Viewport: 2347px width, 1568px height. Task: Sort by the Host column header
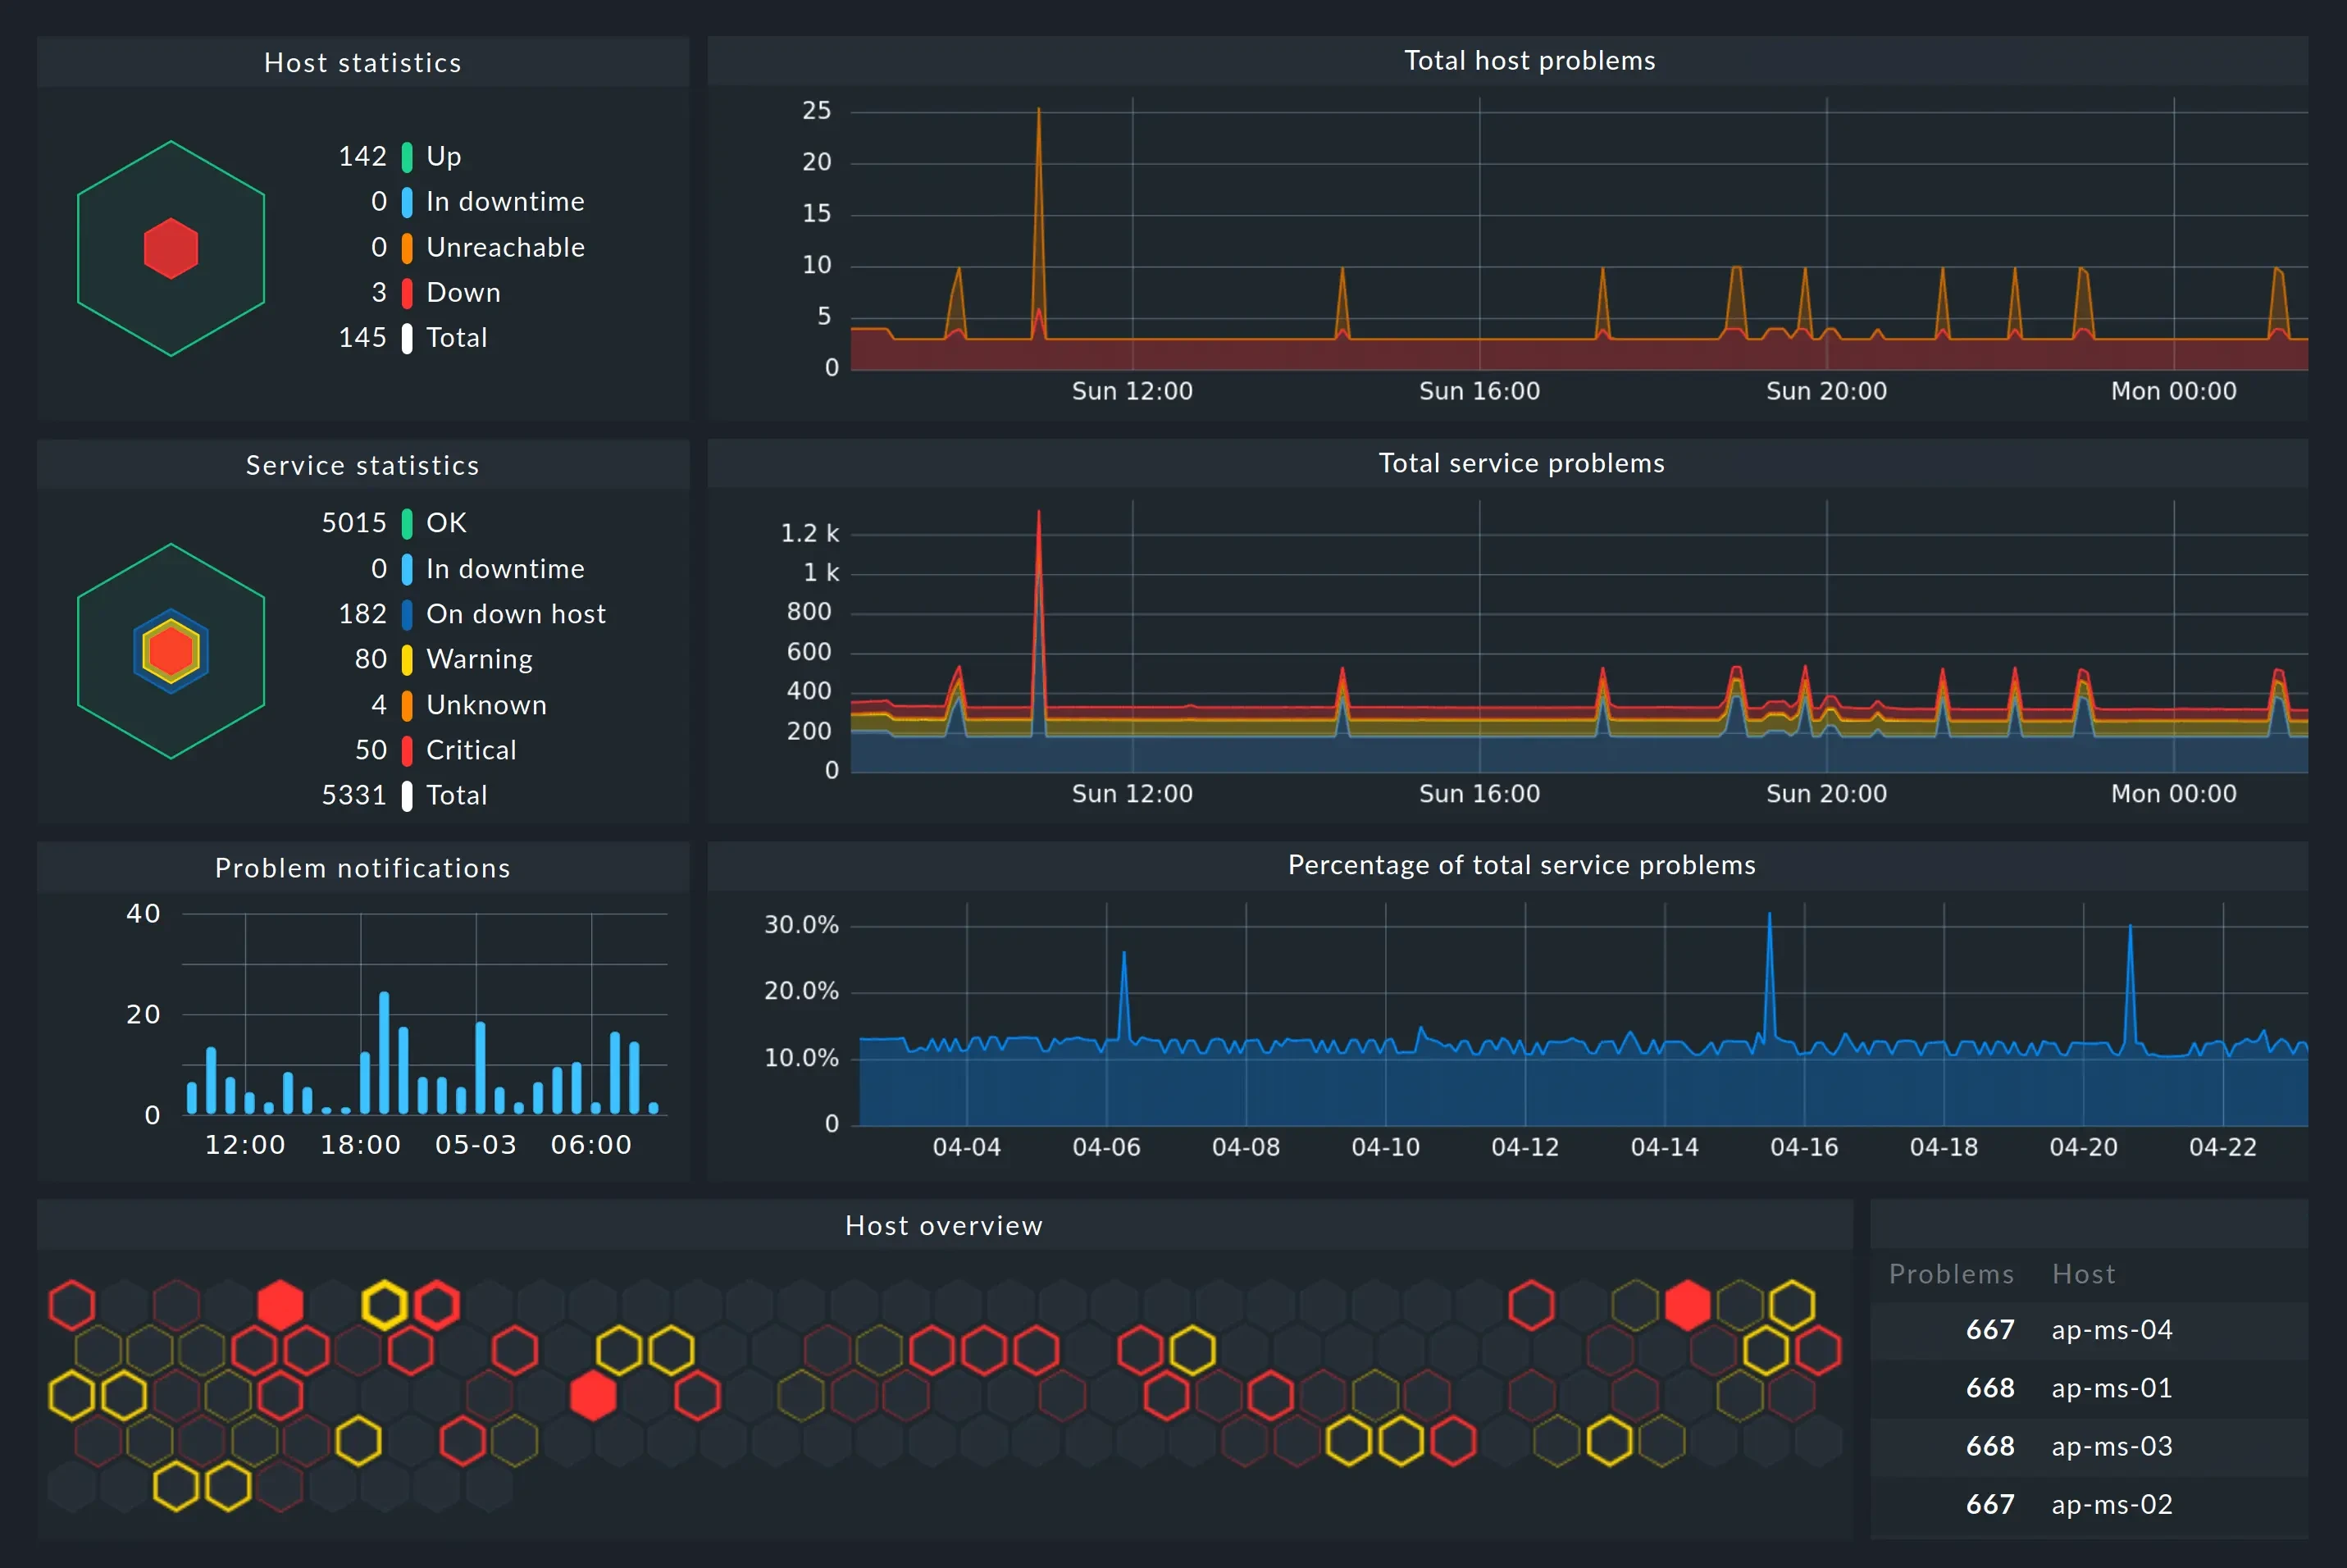point(2083,1274)
